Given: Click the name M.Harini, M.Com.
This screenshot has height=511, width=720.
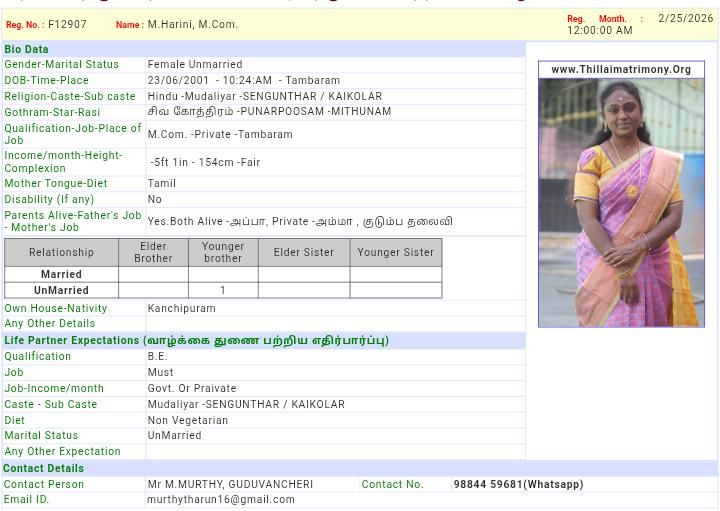Looking at the screenshot, I should [193, 24].
